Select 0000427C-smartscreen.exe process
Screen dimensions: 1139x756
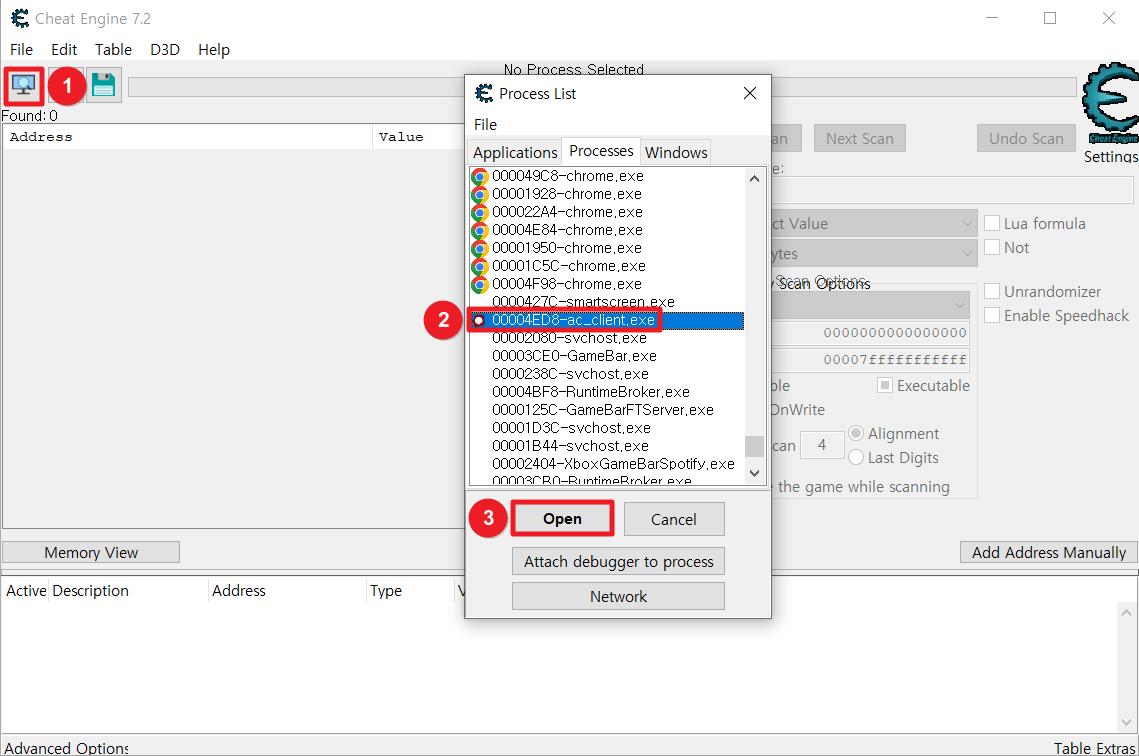coord(607,302)
